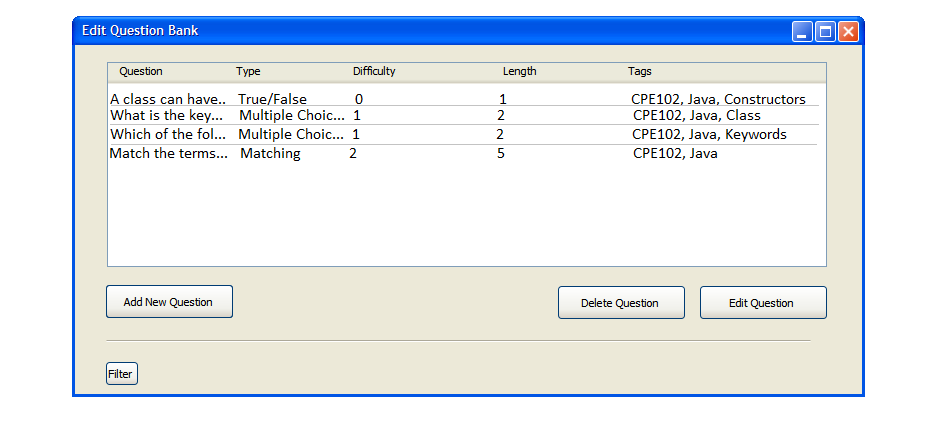This screenshot has height=438, width=946.
Task: Select the "What is the key..." question row
Action: click(168, 116)
